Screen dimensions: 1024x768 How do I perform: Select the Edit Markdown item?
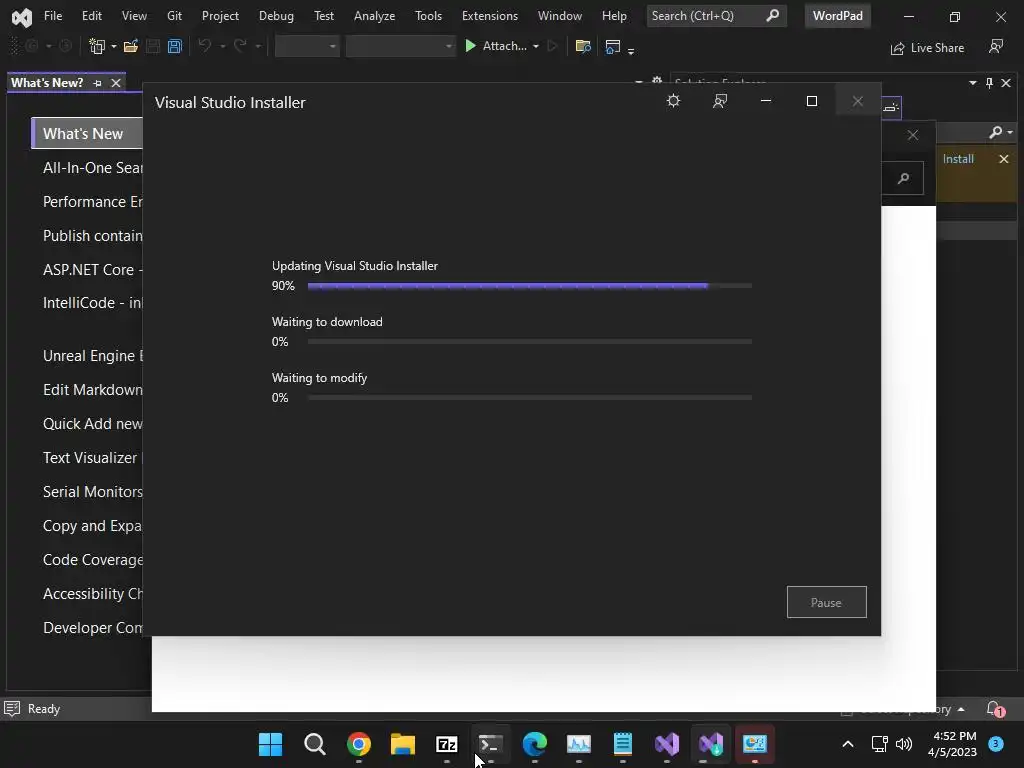click(93, 390)
